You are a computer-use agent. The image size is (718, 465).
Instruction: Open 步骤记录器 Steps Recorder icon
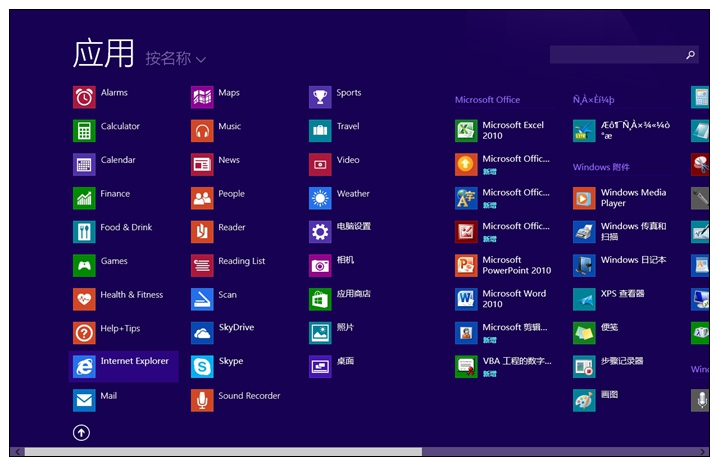(584, 367)
